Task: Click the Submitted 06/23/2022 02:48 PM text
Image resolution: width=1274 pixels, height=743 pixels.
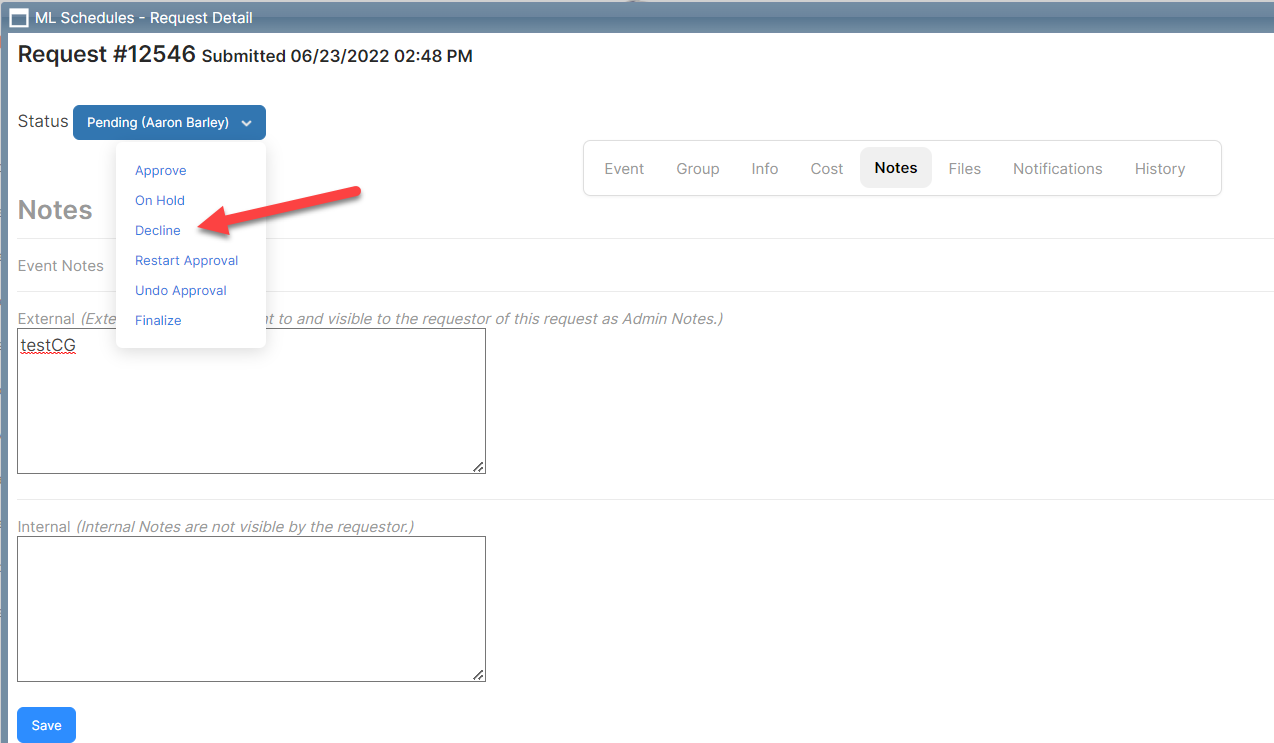Action: click(337, 56)
